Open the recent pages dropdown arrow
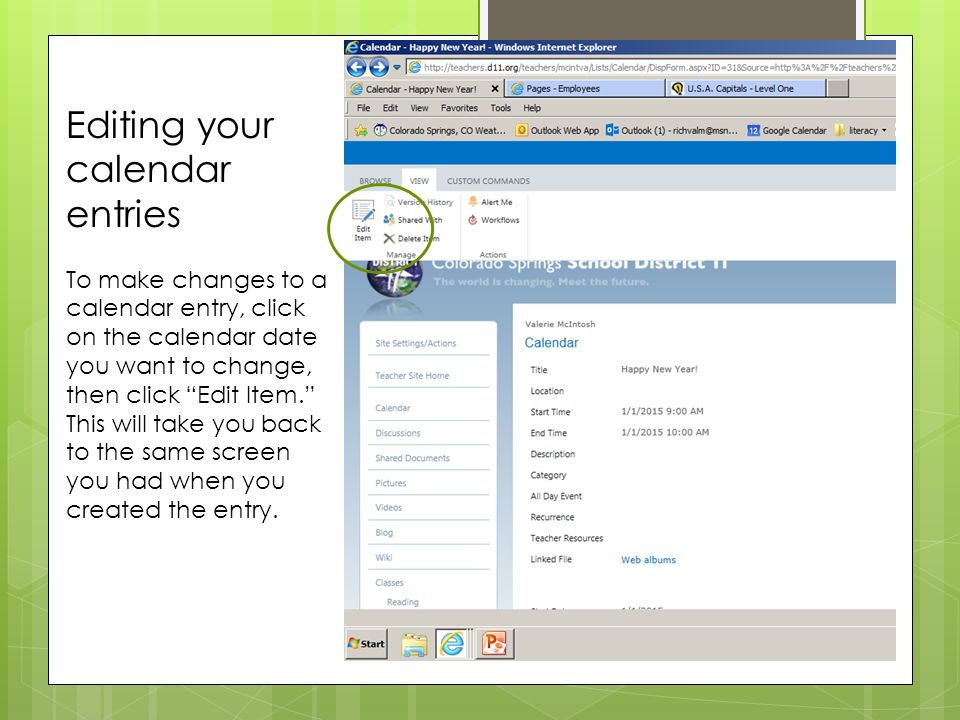This screenshot has width=960, height=720. pyautogui.click(x=397, y=67)
